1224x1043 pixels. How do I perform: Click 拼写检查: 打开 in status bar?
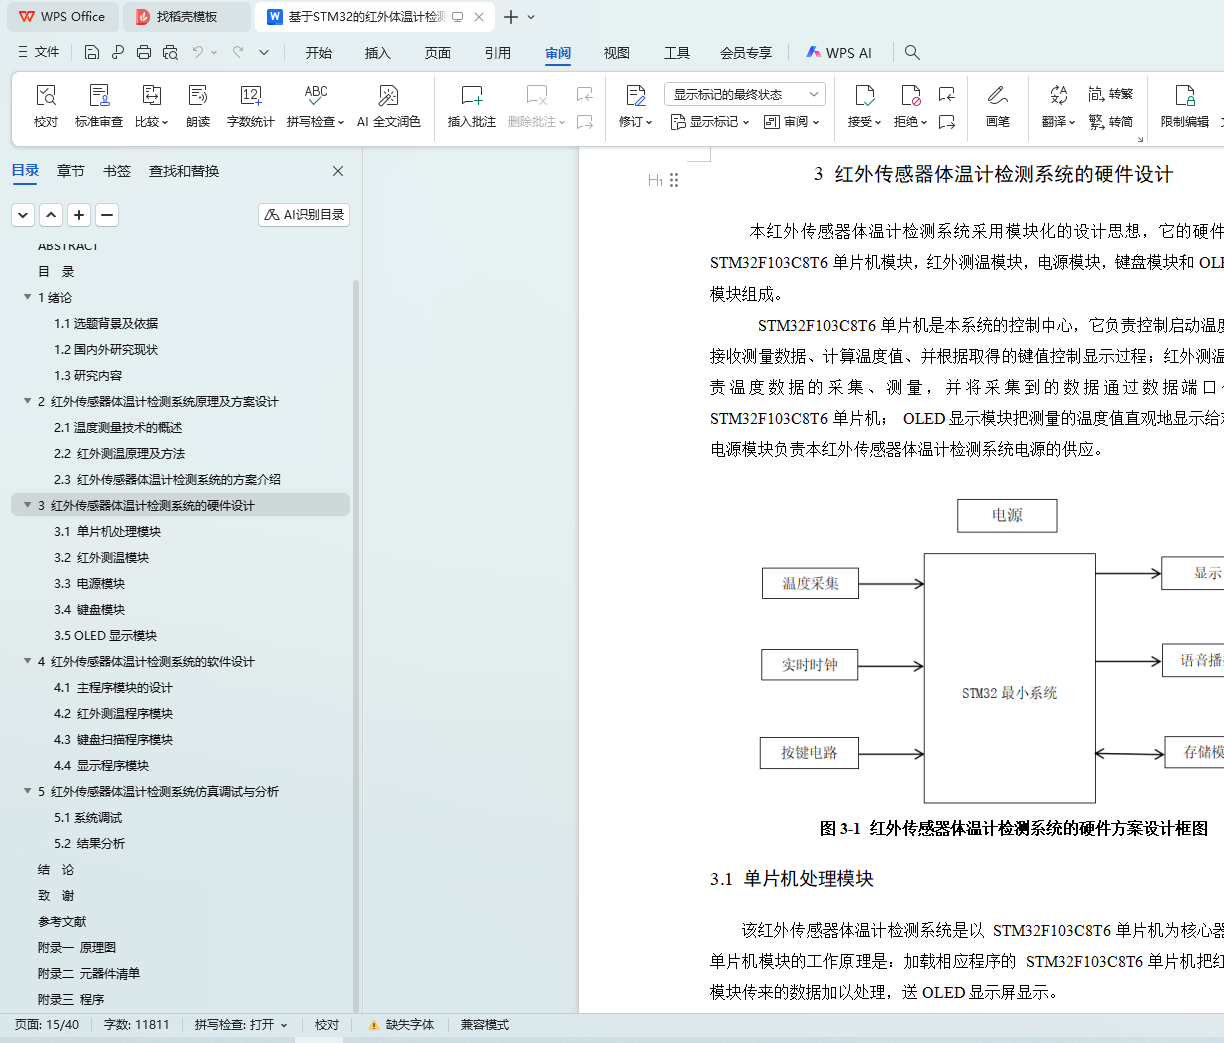click(241, 1025)
